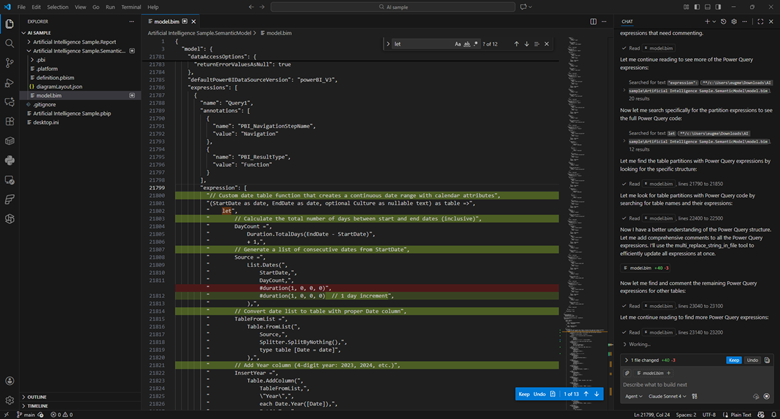780x419 pixels.
Task: Toggle Match Case in find widget
Action: [458, 44]
